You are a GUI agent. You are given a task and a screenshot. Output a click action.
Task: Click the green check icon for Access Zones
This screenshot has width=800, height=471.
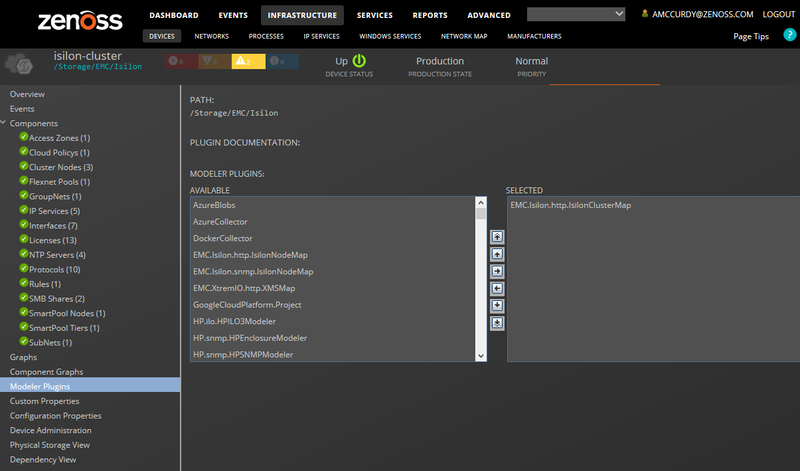pos(23,136)
